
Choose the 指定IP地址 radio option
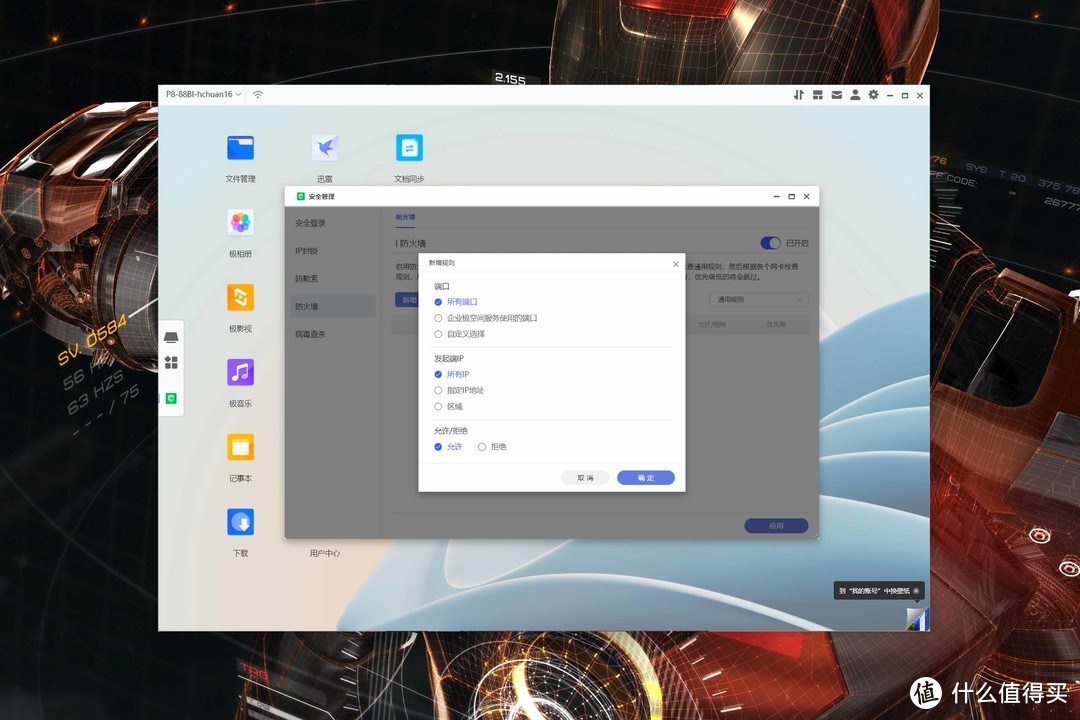438,390
